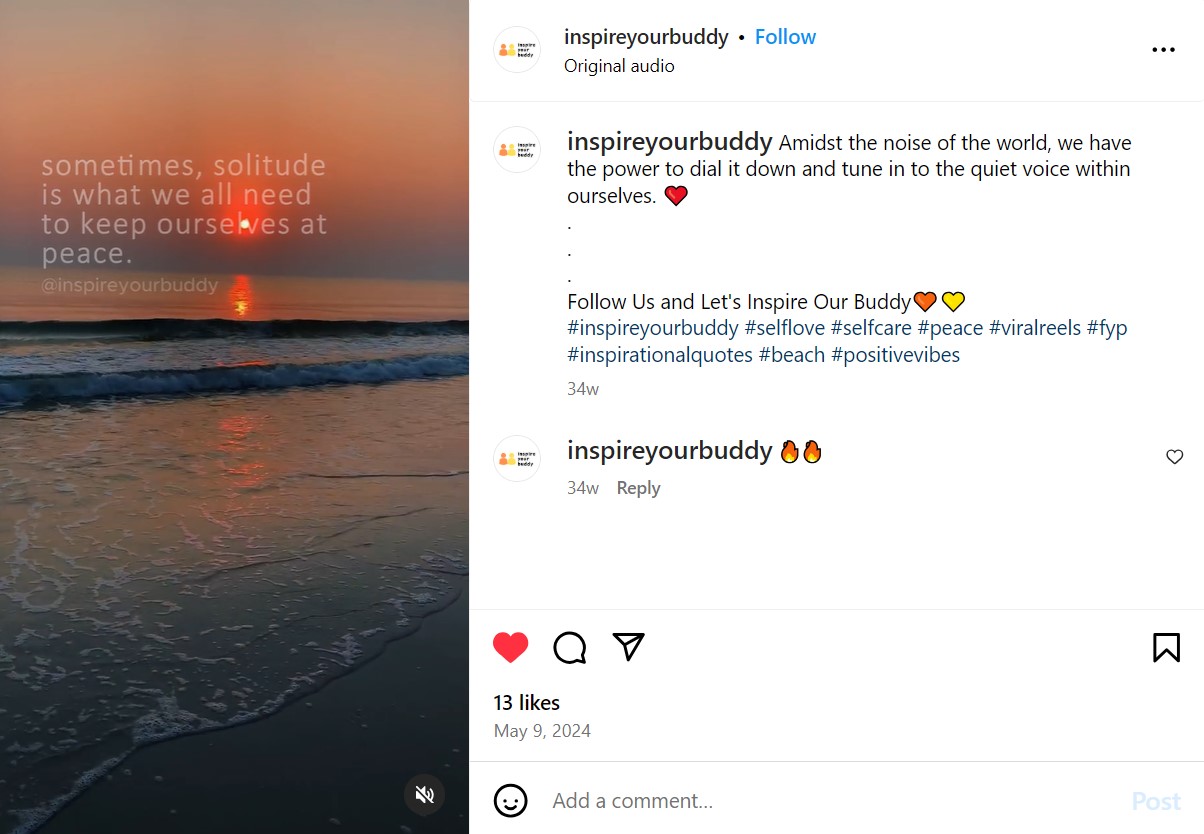Like the fire emoji comment
This screenshot has width=1204, height=834.
click(1174, 457)
